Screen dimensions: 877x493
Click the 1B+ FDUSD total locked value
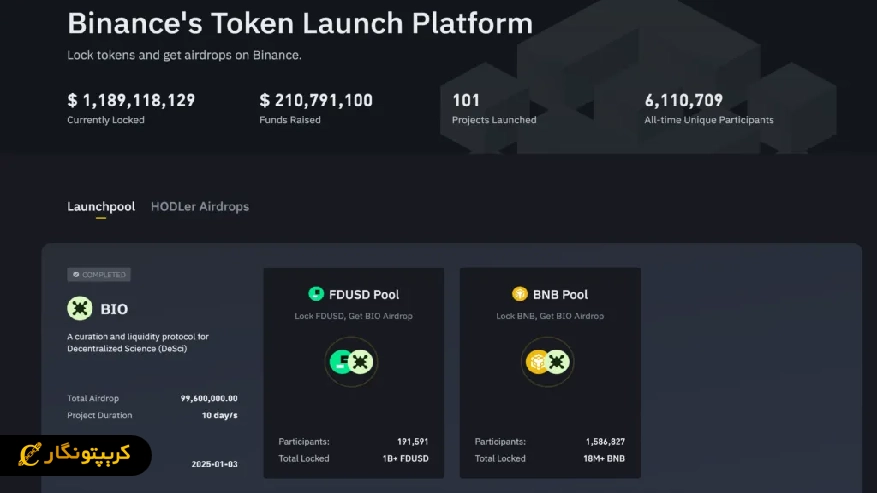(x=406, y=458)
